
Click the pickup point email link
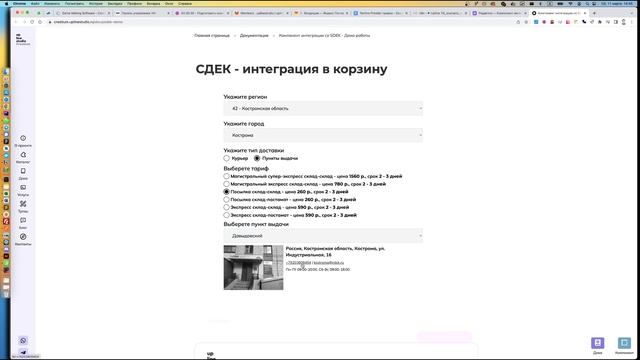tap(329, 263)
